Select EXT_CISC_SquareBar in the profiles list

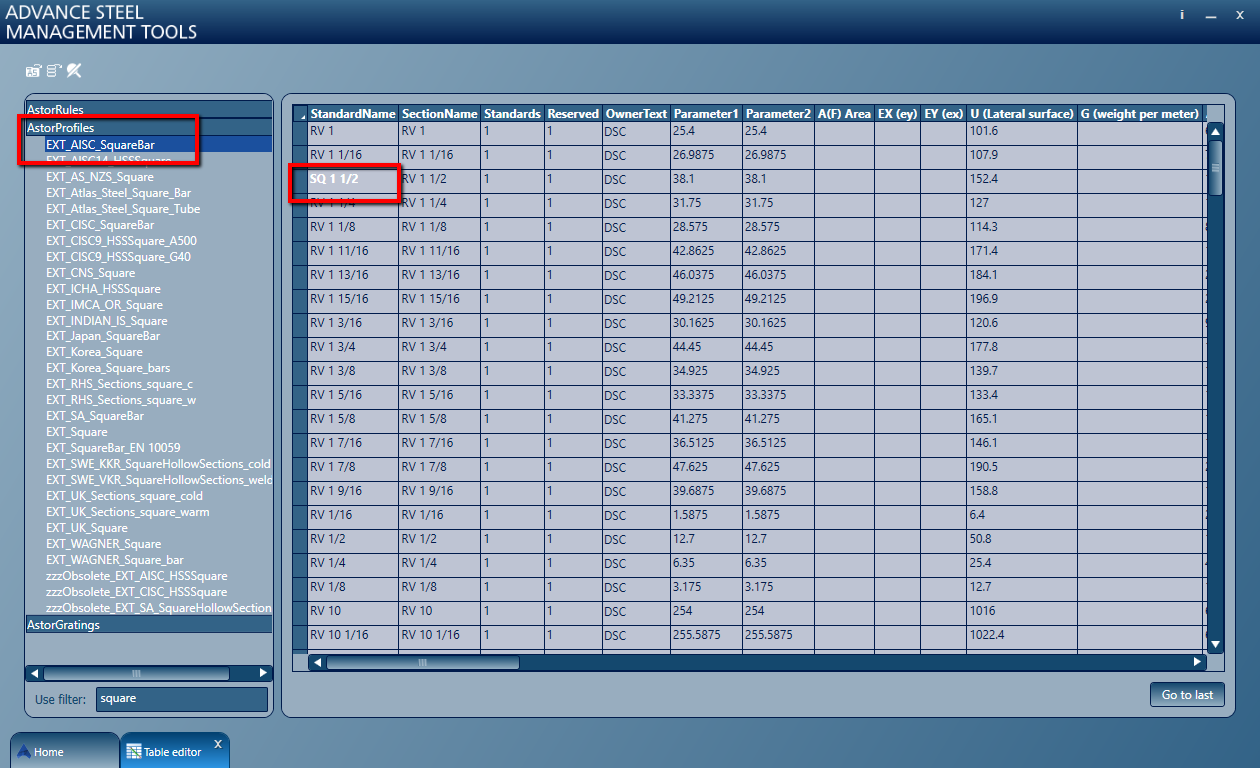(100, 224)
